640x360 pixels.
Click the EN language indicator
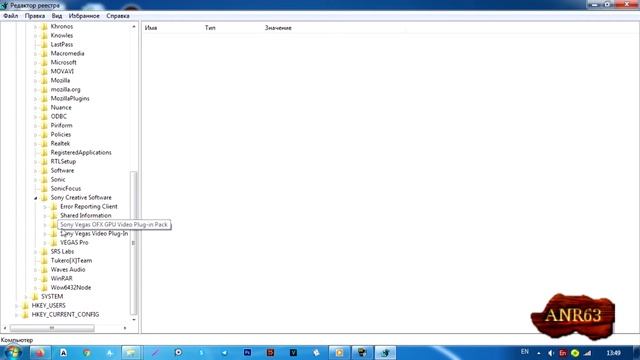coord(524,352)
